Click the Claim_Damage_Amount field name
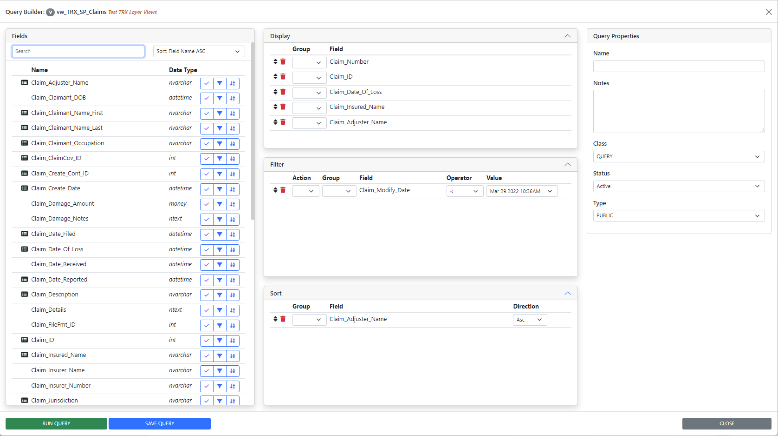Screen dimensions: 778x436 click(63, 204)
